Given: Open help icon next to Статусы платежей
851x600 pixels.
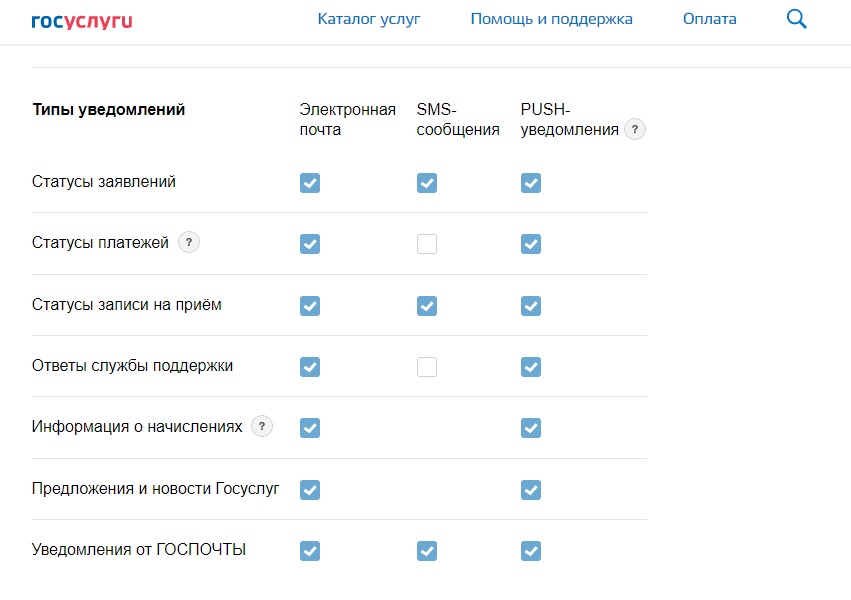Looking at the screenshot, I should [189, 242].
